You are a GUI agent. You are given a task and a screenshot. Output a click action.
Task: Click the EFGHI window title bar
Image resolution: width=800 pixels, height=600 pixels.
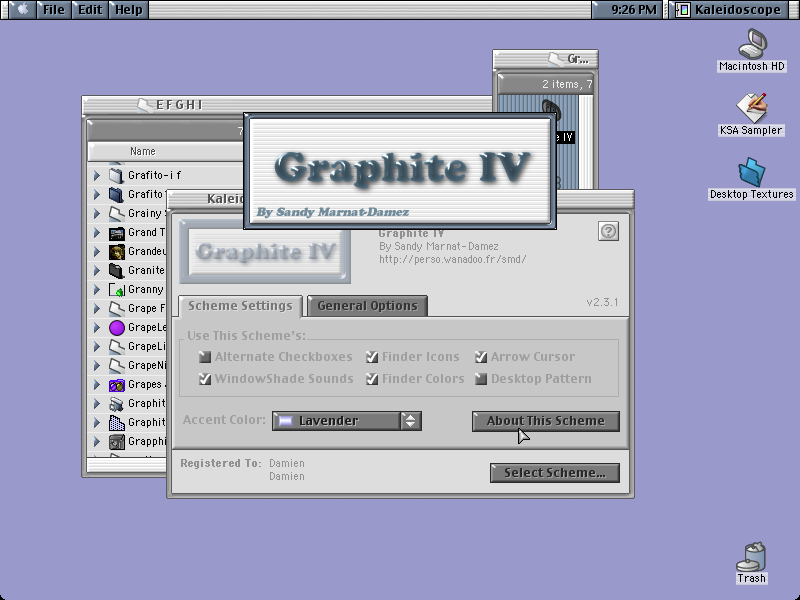point(287,105)
